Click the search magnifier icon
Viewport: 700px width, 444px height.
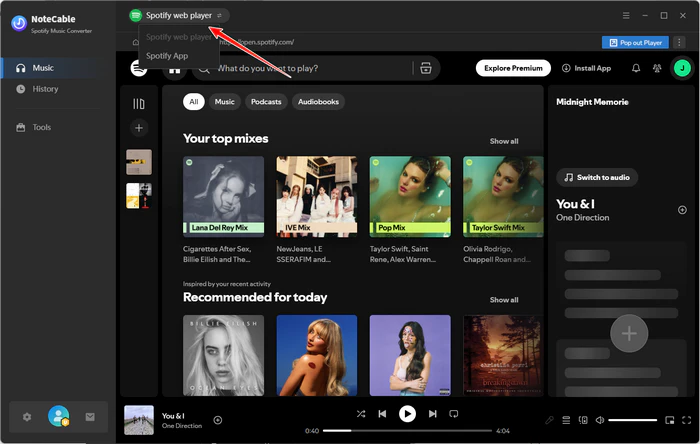204,69
